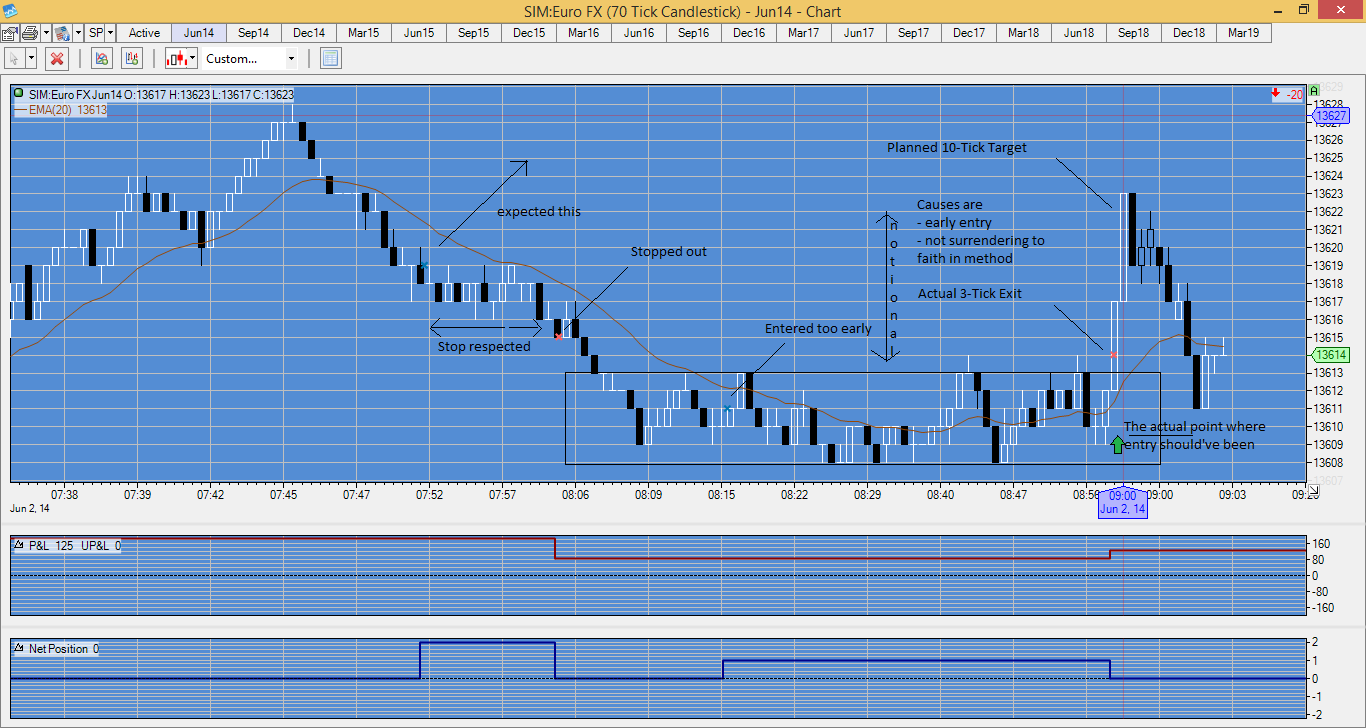Click the data source globe icon
The image size is (1366, 728).
pos(61,33)
